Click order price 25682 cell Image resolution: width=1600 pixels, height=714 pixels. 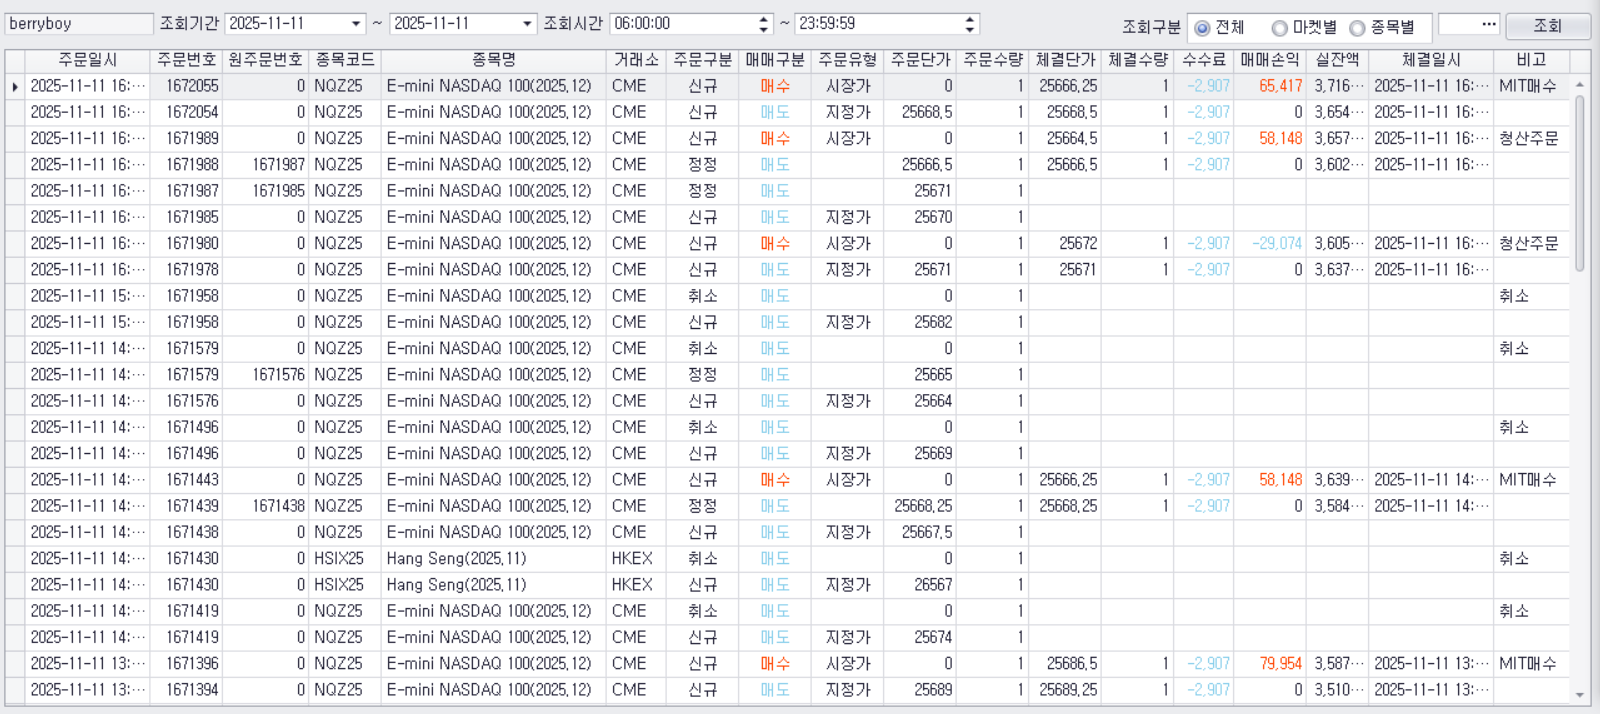pos(921,323)
